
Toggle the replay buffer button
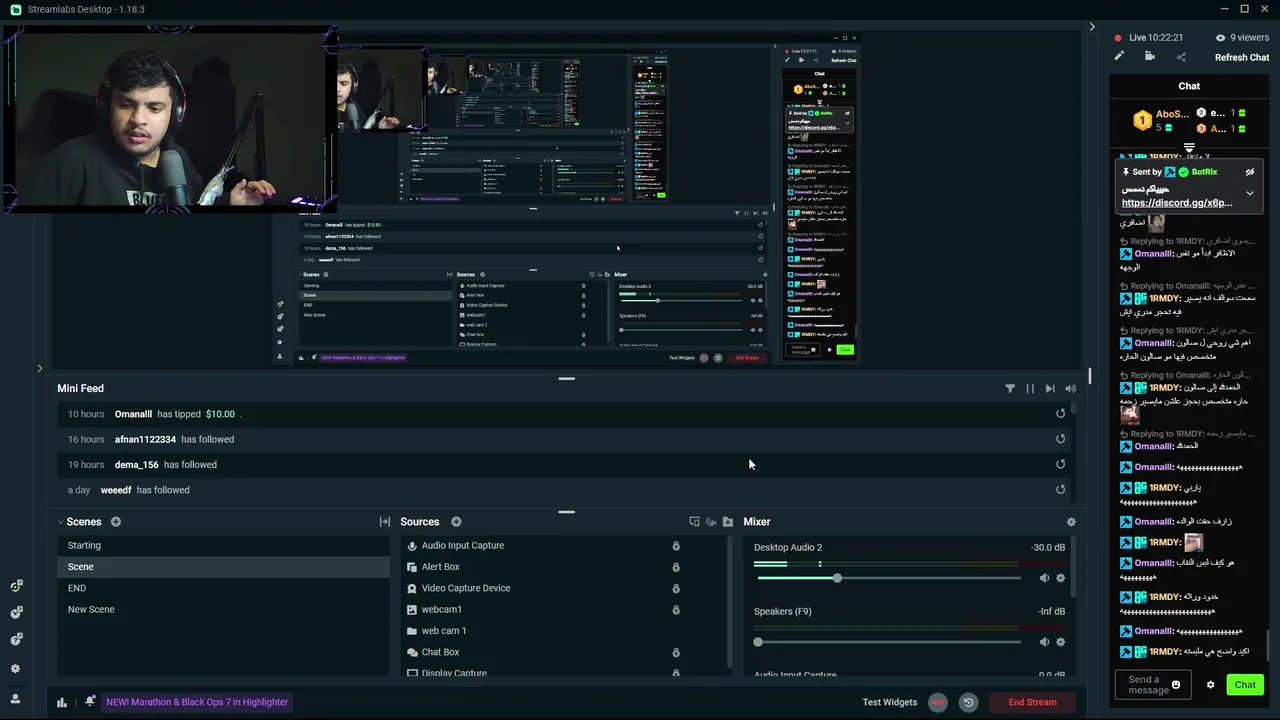[x=968, y=702]
